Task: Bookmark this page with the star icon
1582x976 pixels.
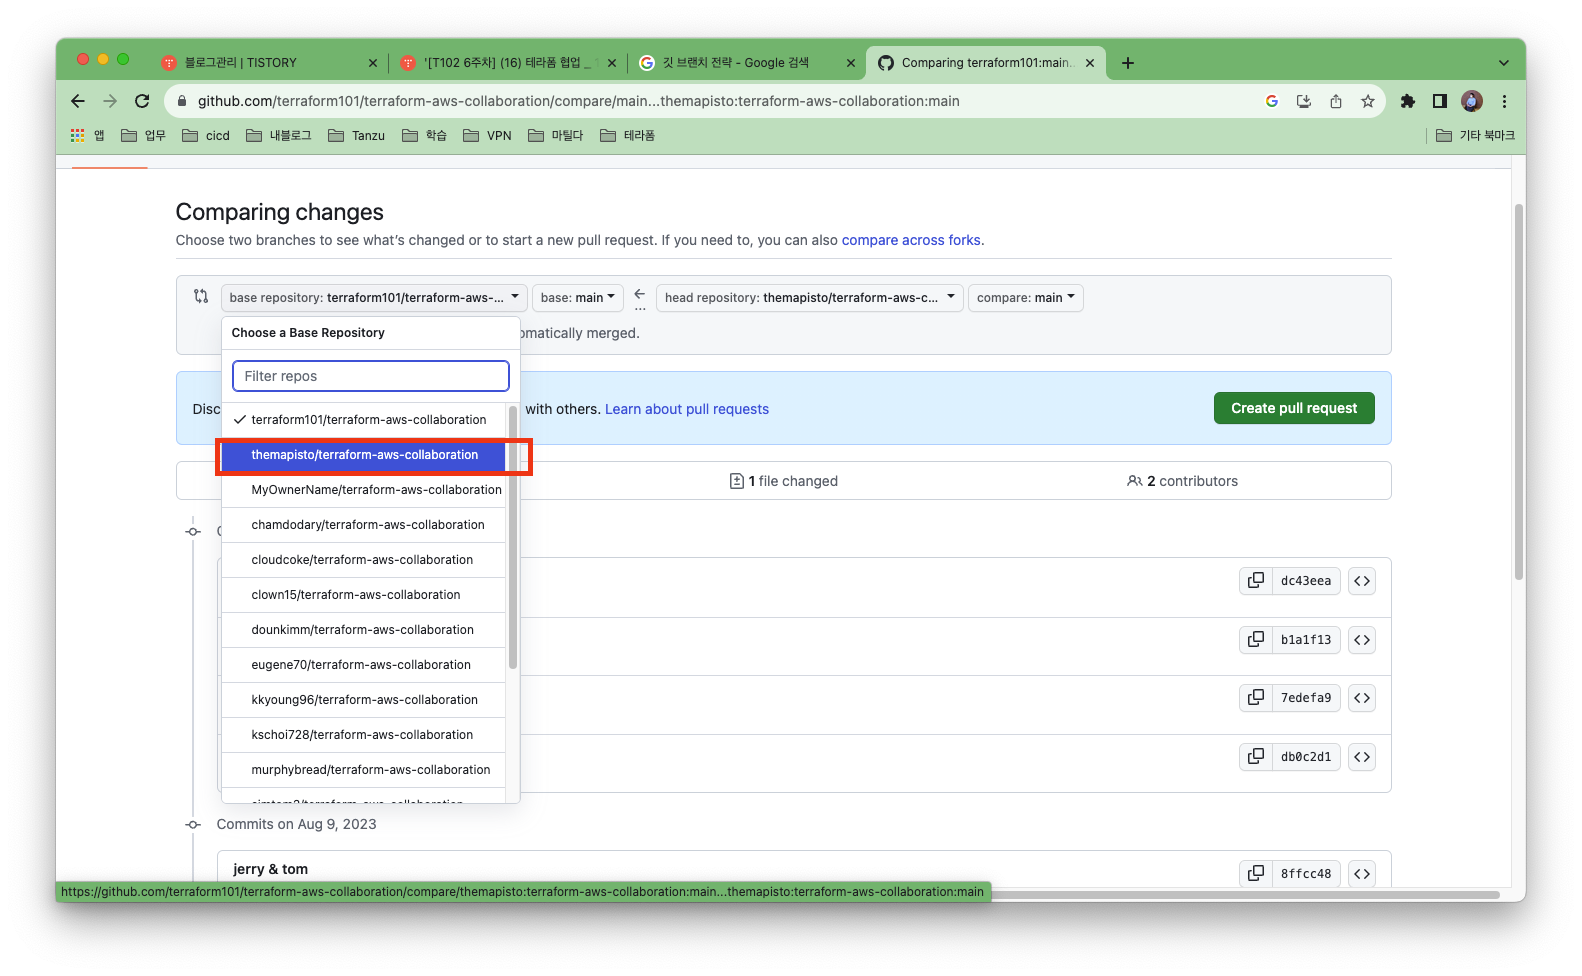Action: click(x=1367, y=101)
